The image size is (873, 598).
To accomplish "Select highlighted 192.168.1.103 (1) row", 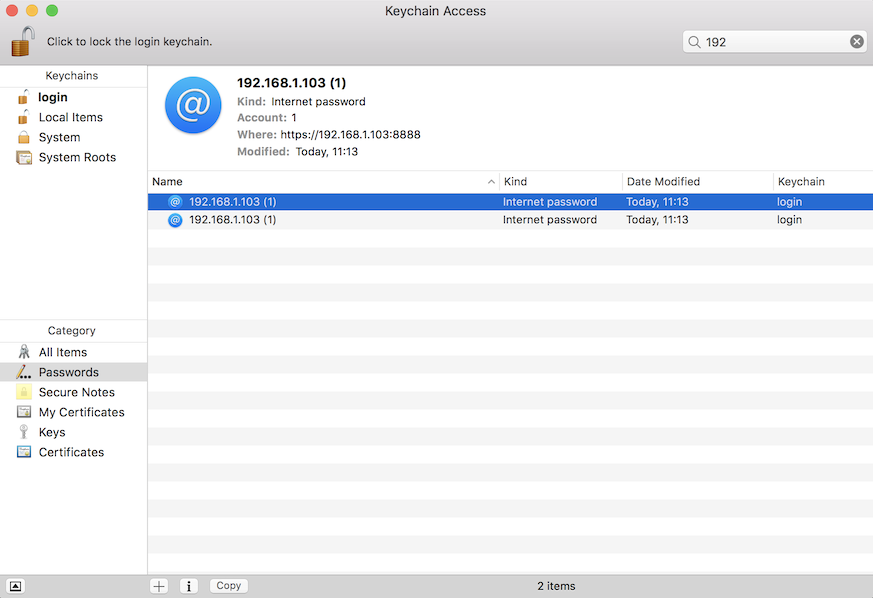I will [511, 202].
